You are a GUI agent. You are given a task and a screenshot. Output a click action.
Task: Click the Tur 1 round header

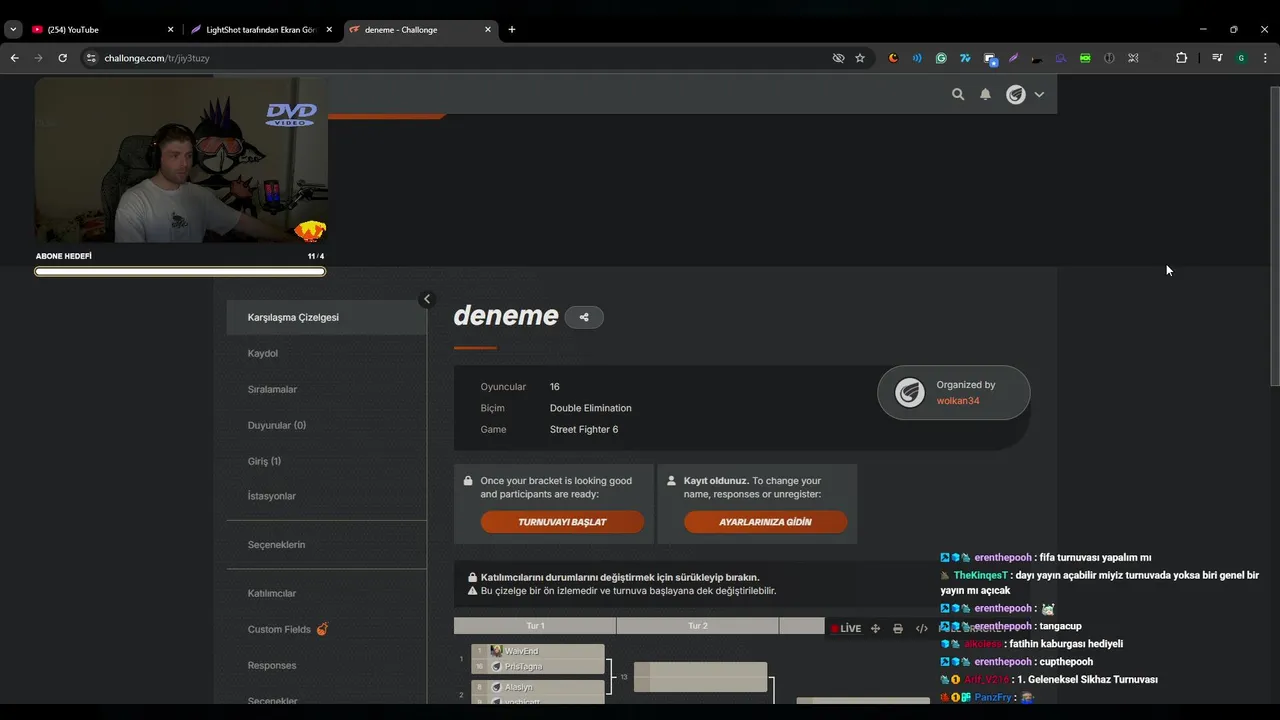click(535, 626)
